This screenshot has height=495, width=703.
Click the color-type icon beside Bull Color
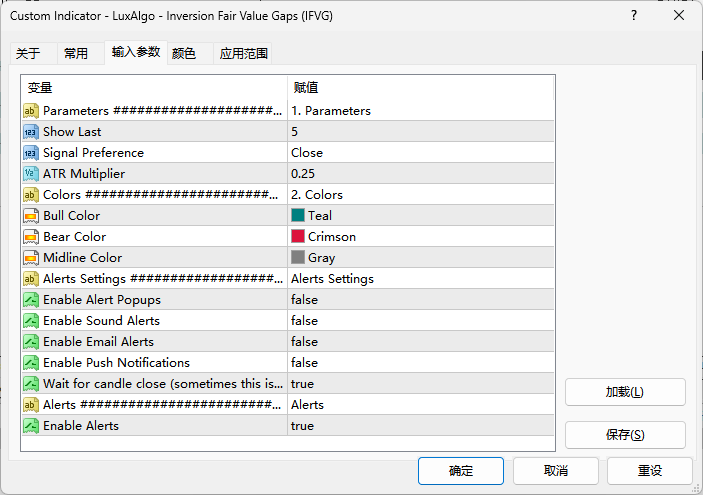30,216
